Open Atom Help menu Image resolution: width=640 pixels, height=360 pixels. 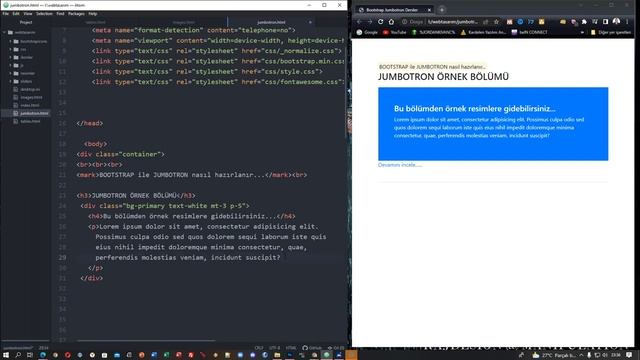93,14
